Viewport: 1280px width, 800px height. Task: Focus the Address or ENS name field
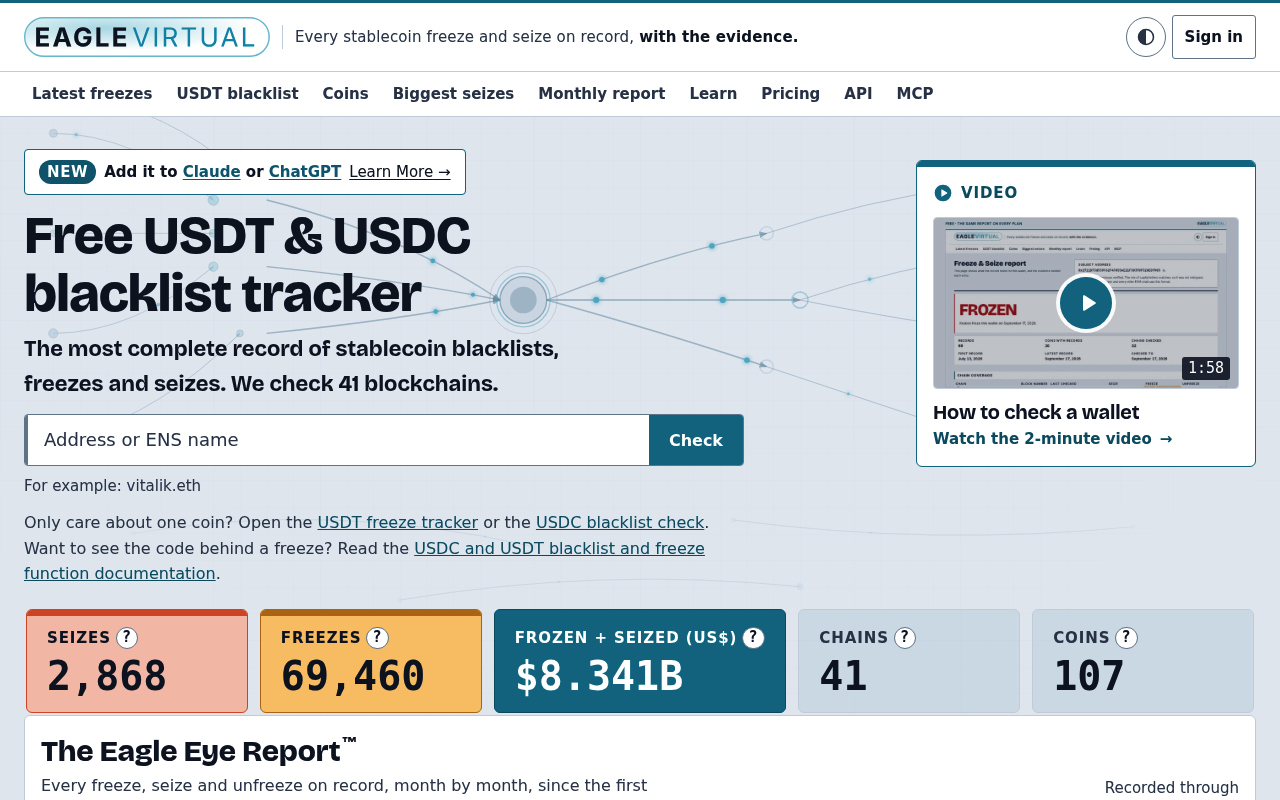point(338,440)
